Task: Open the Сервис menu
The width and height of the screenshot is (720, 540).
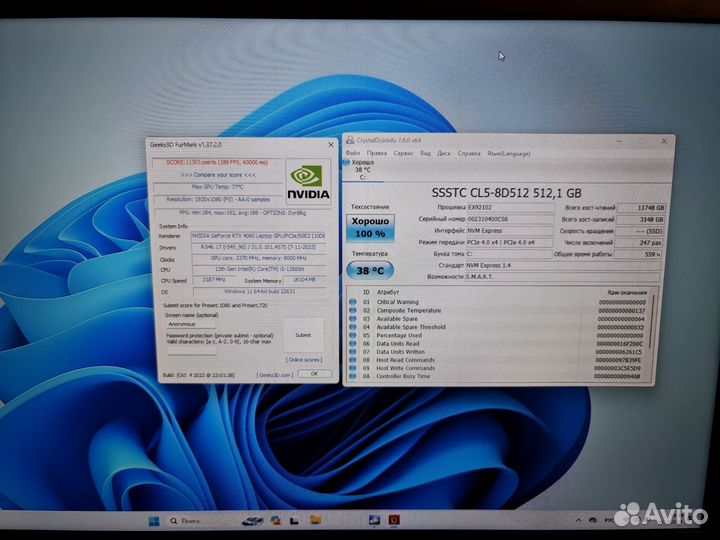Action: pos(403,153)
